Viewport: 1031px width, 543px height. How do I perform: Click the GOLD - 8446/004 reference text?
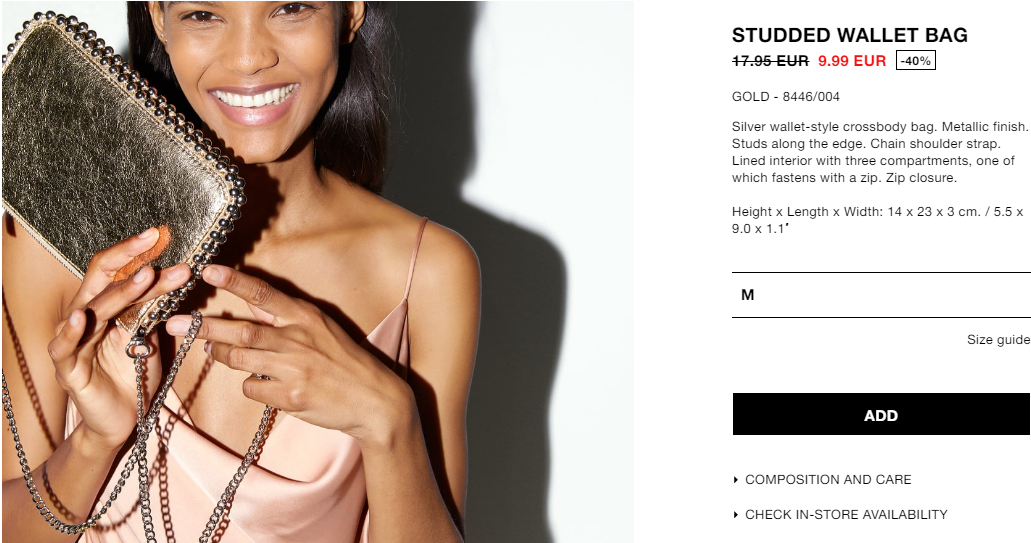786,97
